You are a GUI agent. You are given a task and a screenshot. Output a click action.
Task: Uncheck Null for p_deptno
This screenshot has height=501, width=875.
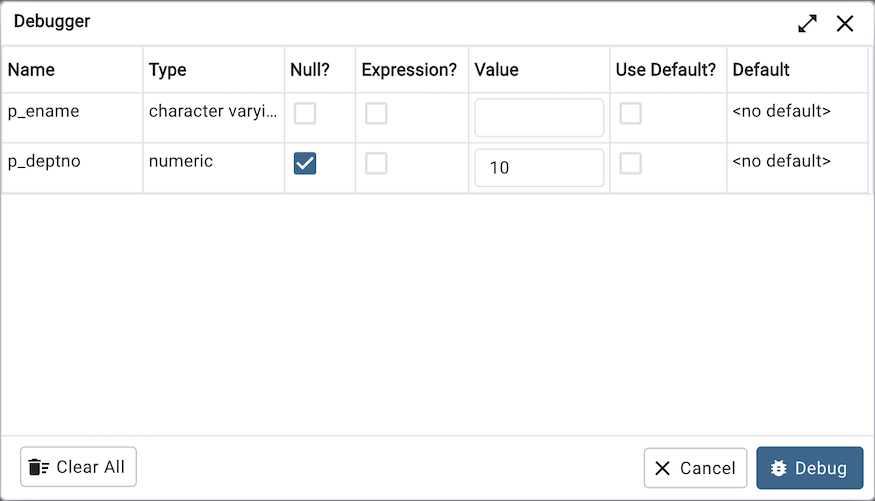[305, 164]
